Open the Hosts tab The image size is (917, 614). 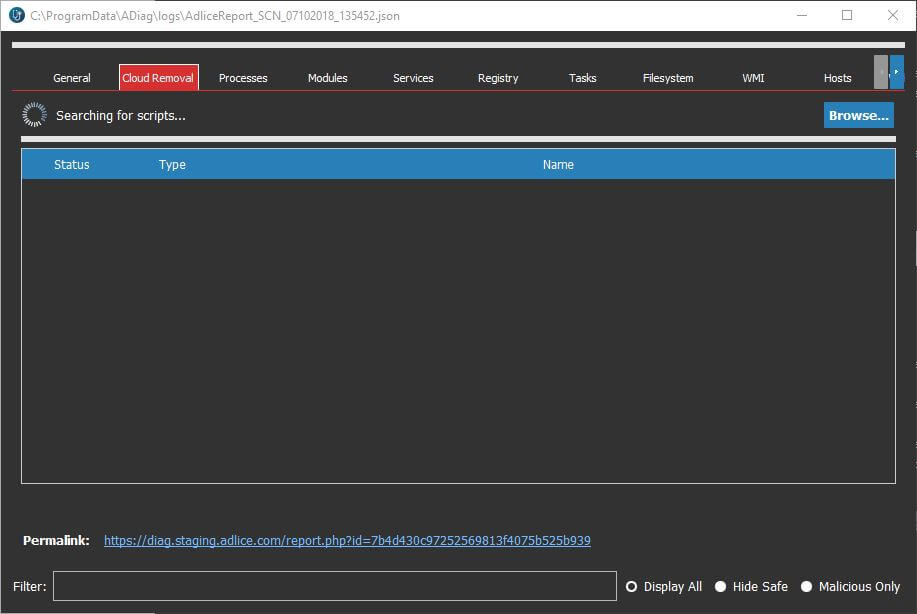pos(837,78)
